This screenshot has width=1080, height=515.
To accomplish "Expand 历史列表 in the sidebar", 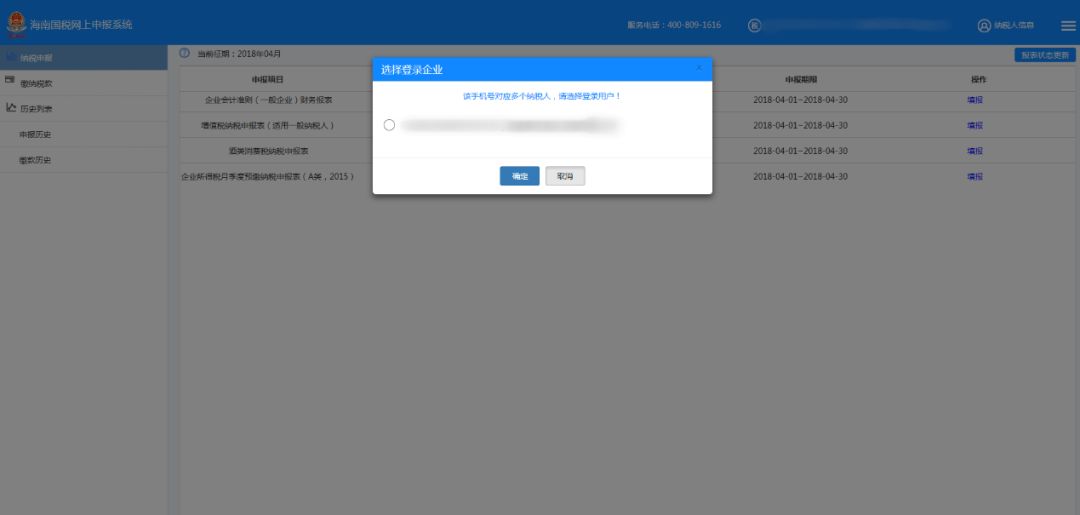I will pyautogui.click(x=83, y=109).
